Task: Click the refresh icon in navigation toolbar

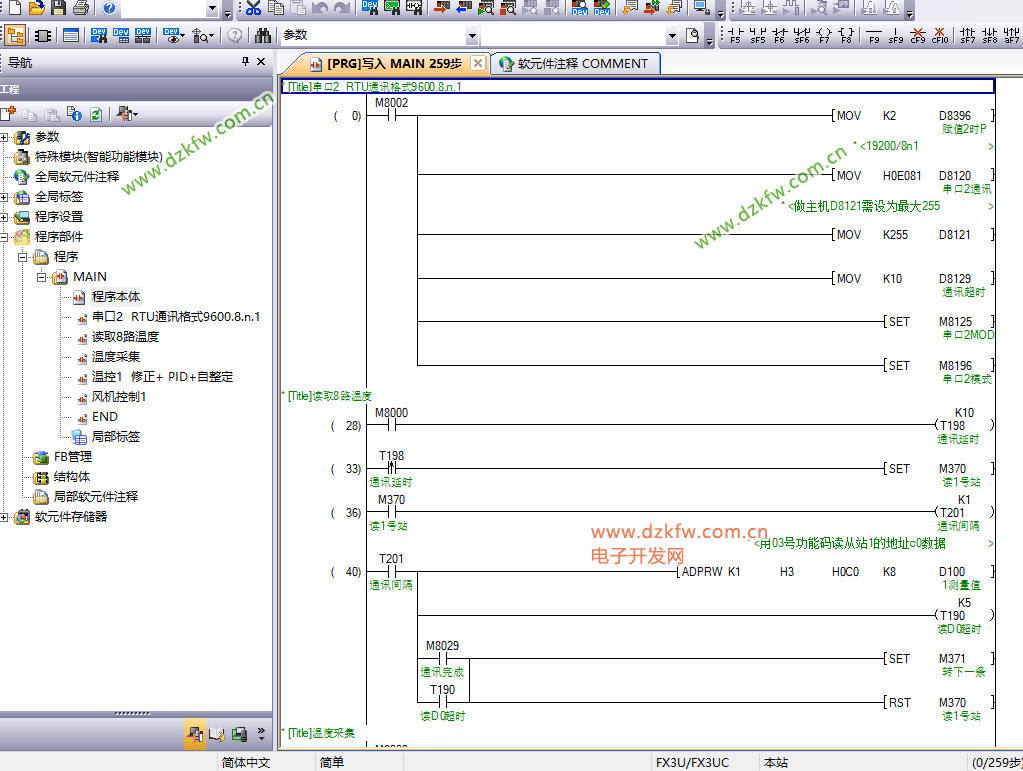Action: click(x=96, y=114)
